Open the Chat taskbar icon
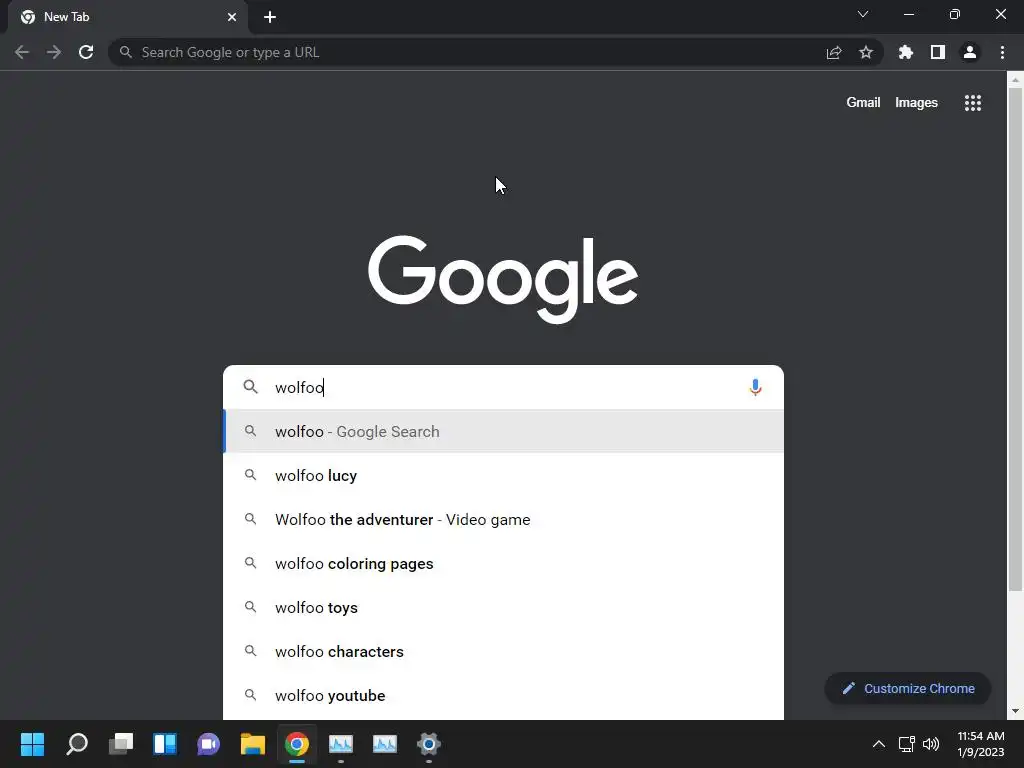This screenshot has height=768, width=1024. coord(208,744)
